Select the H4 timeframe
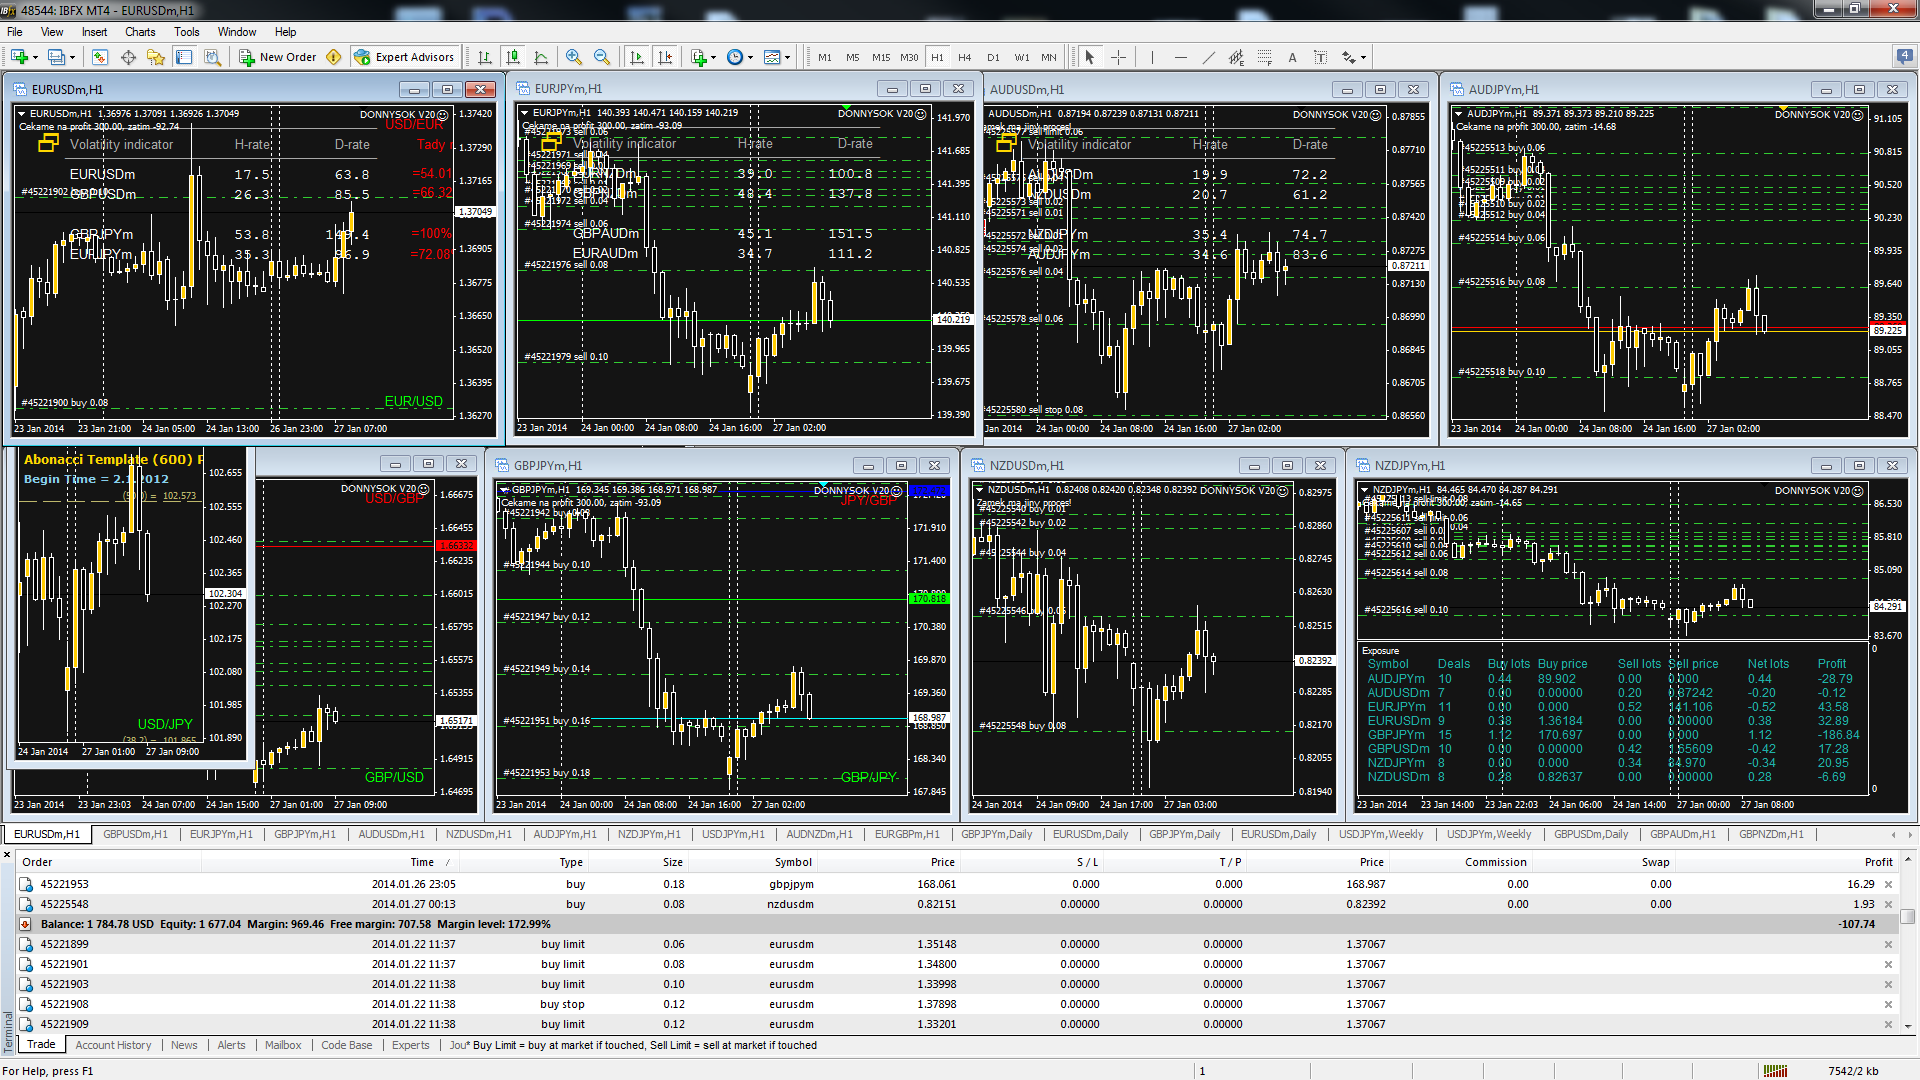1920x1080 pixels. click(964, 57)
